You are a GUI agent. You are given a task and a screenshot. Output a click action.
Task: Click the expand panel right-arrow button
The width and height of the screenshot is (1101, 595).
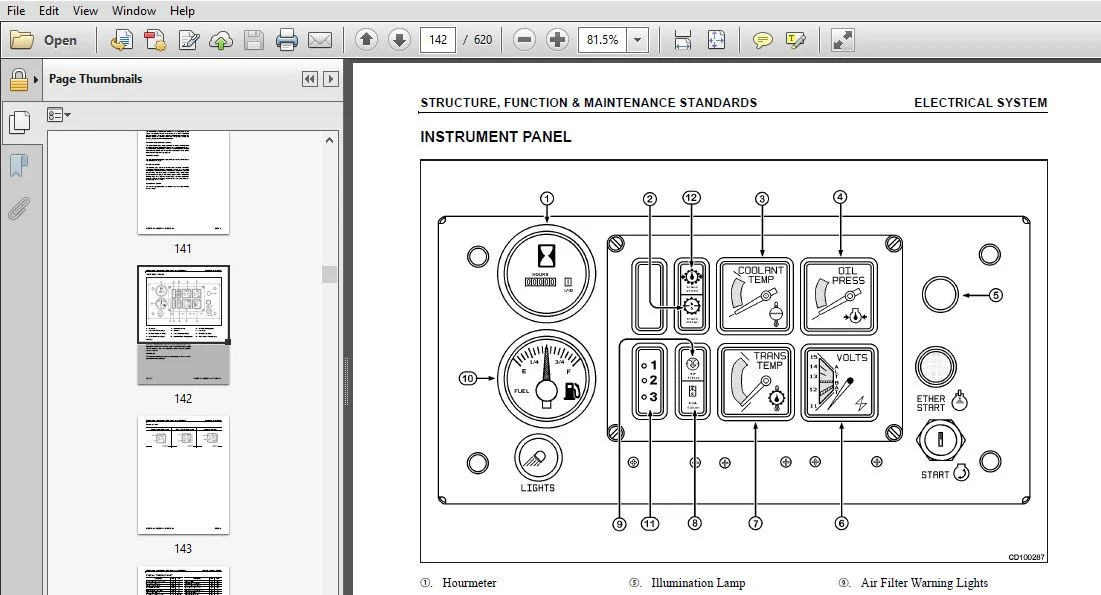point(331,79)
